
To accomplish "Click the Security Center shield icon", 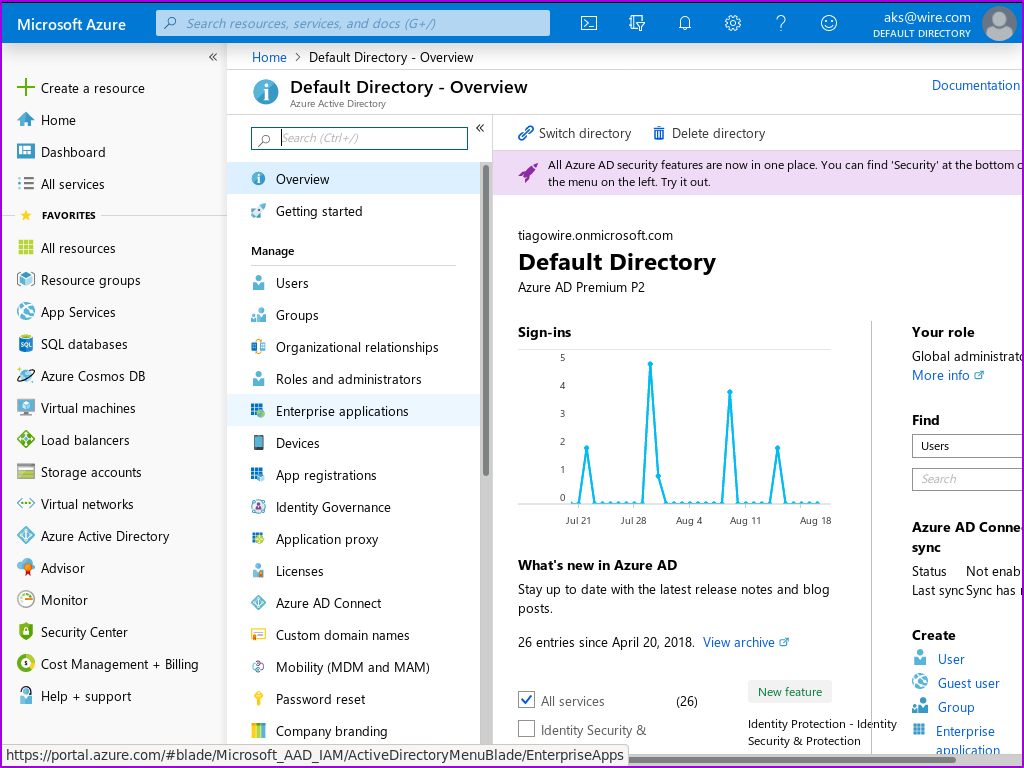I will (x=25, y=631).
